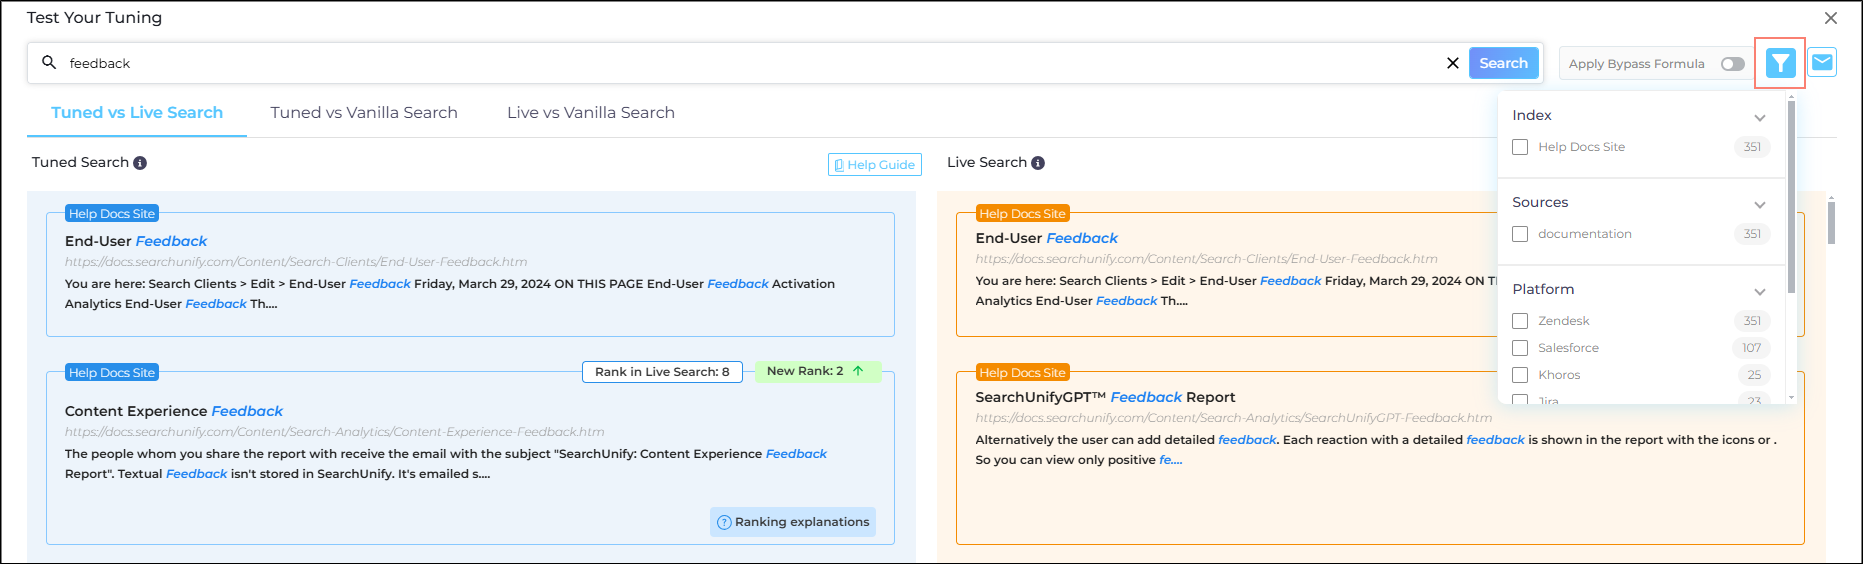Collapse the Sources filter section
Image resolution: width=1863 pixels, height=564 pixels.
click(x=1759, y=204)
